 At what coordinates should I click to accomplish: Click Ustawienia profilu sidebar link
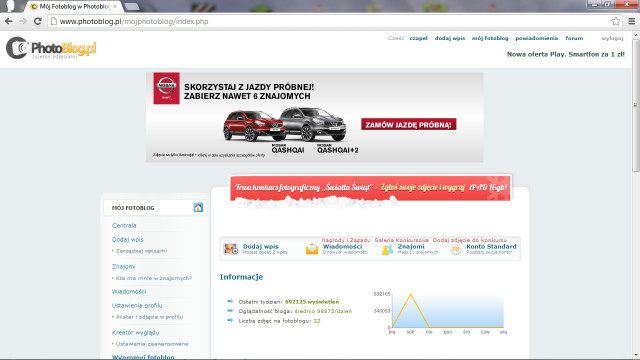coord(137,305)
